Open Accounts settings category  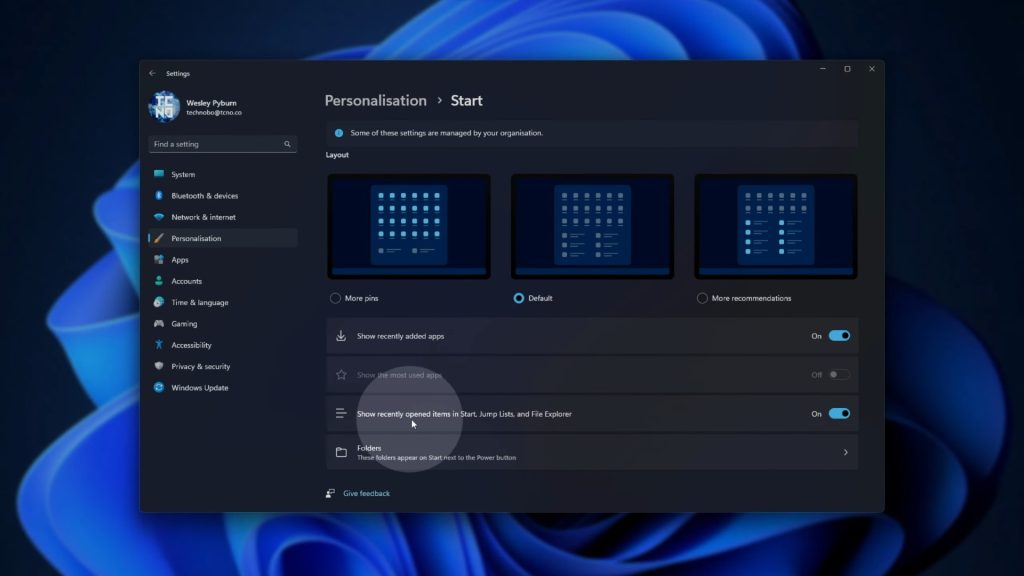click(223, 281)
